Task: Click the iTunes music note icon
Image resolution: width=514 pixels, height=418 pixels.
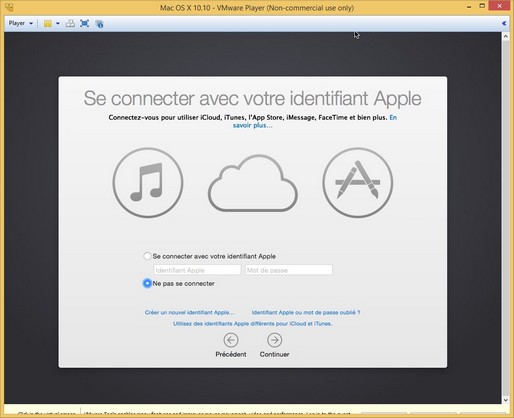Action: (x=148, y=183)
